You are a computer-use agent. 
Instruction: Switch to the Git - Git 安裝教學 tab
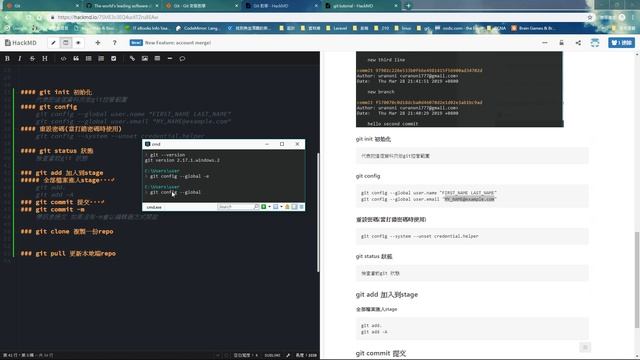click(x=201, y=6)
